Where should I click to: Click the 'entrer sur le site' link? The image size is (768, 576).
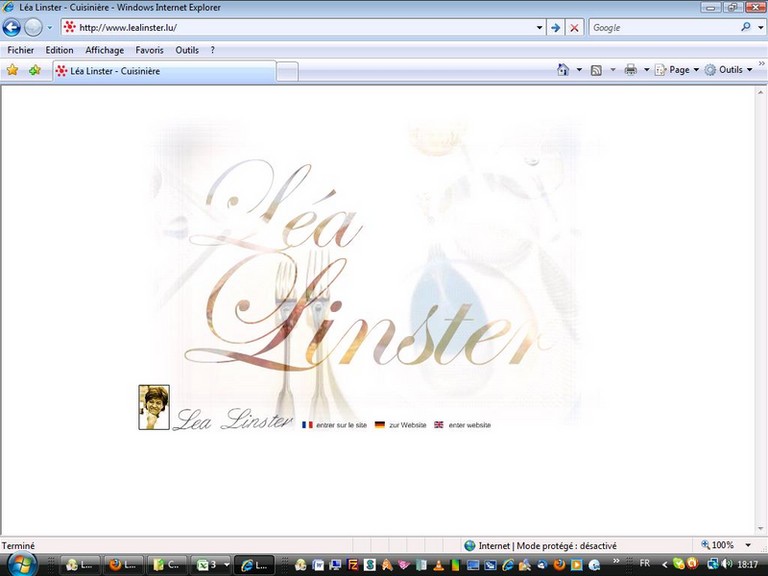click(x=341, y=425)
